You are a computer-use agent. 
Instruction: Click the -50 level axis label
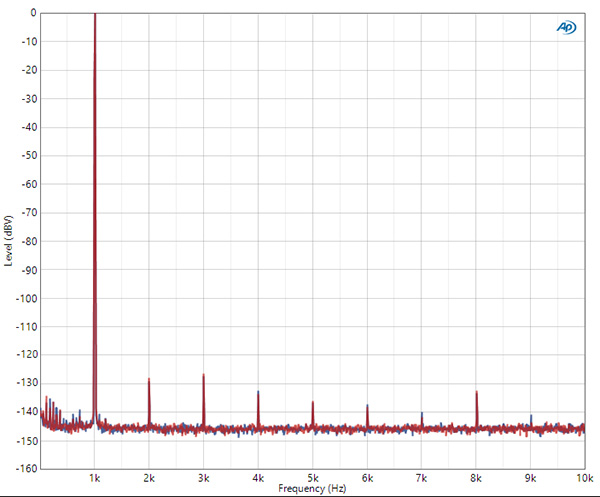click(x=29, y=155)
